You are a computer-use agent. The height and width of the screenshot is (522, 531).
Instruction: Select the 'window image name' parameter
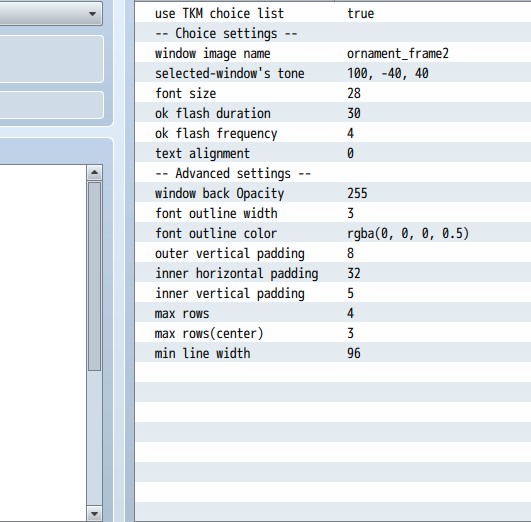[x=212, y=54]
